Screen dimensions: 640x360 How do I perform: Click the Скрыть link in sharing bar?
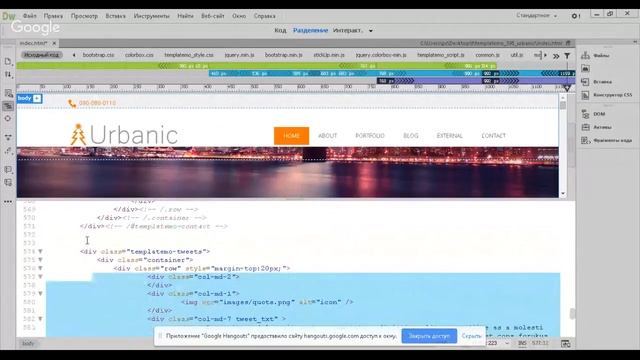coord(471,336)
